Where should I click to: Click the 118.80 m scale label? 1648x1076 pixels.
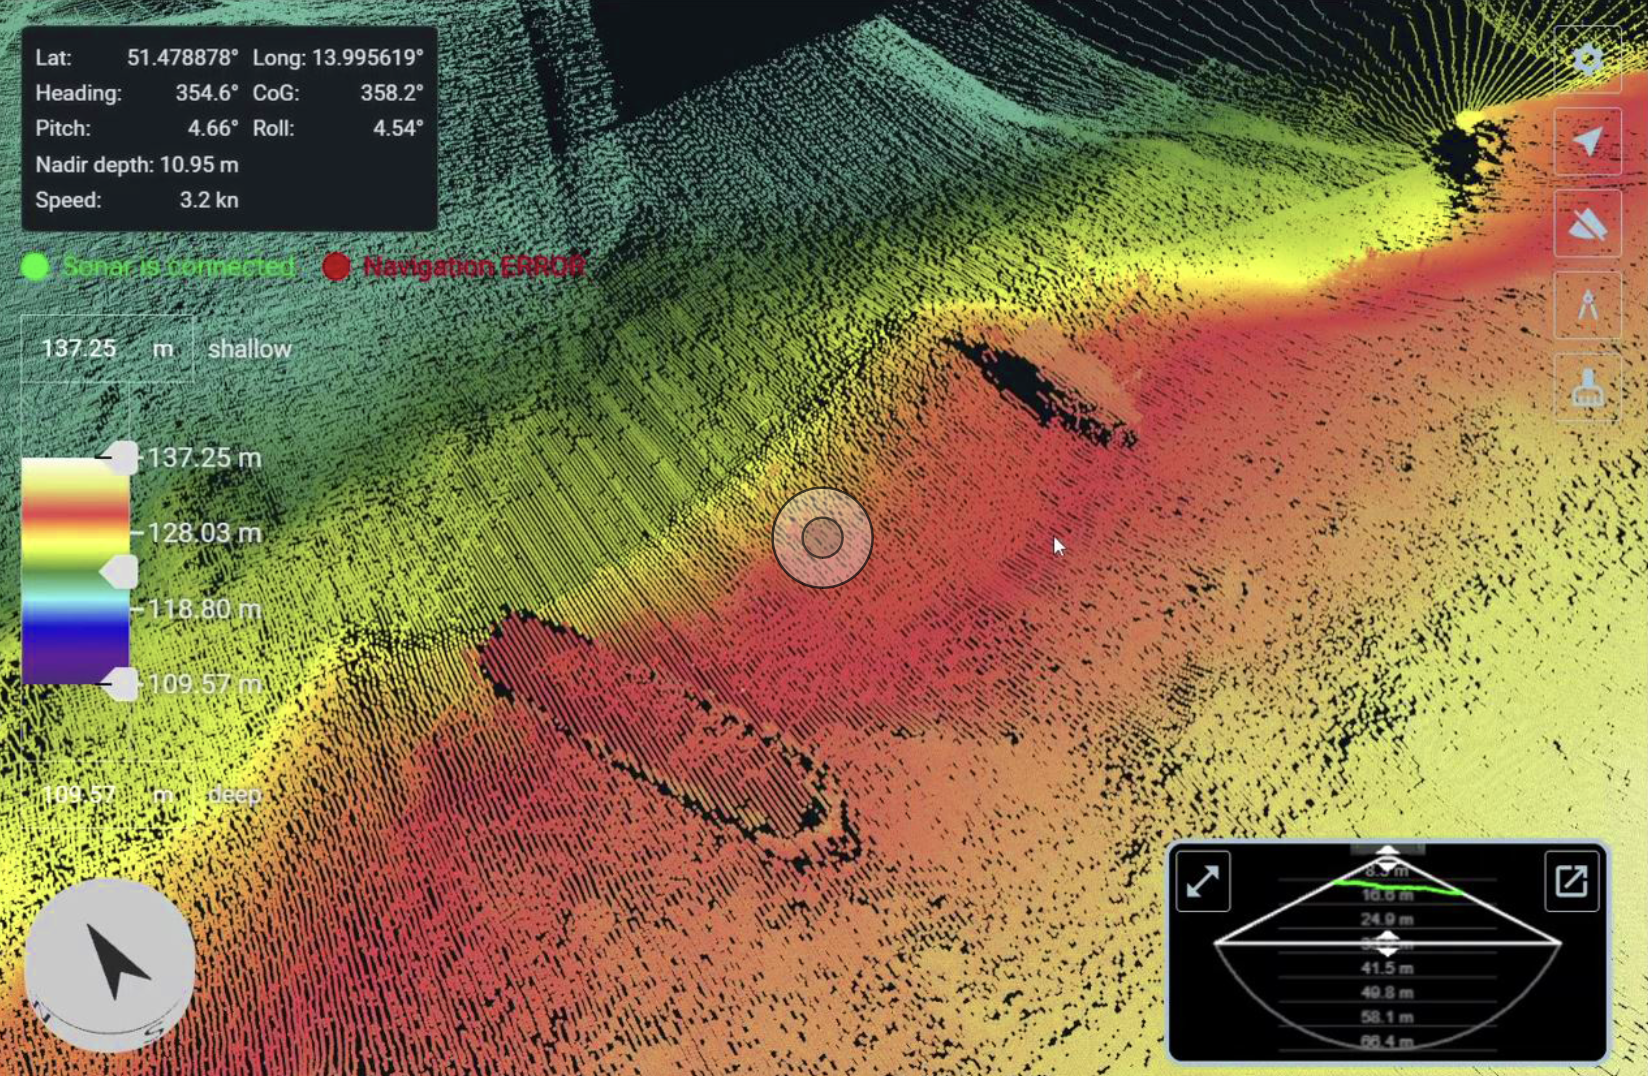pyautogui.click(x=205, y=609)
